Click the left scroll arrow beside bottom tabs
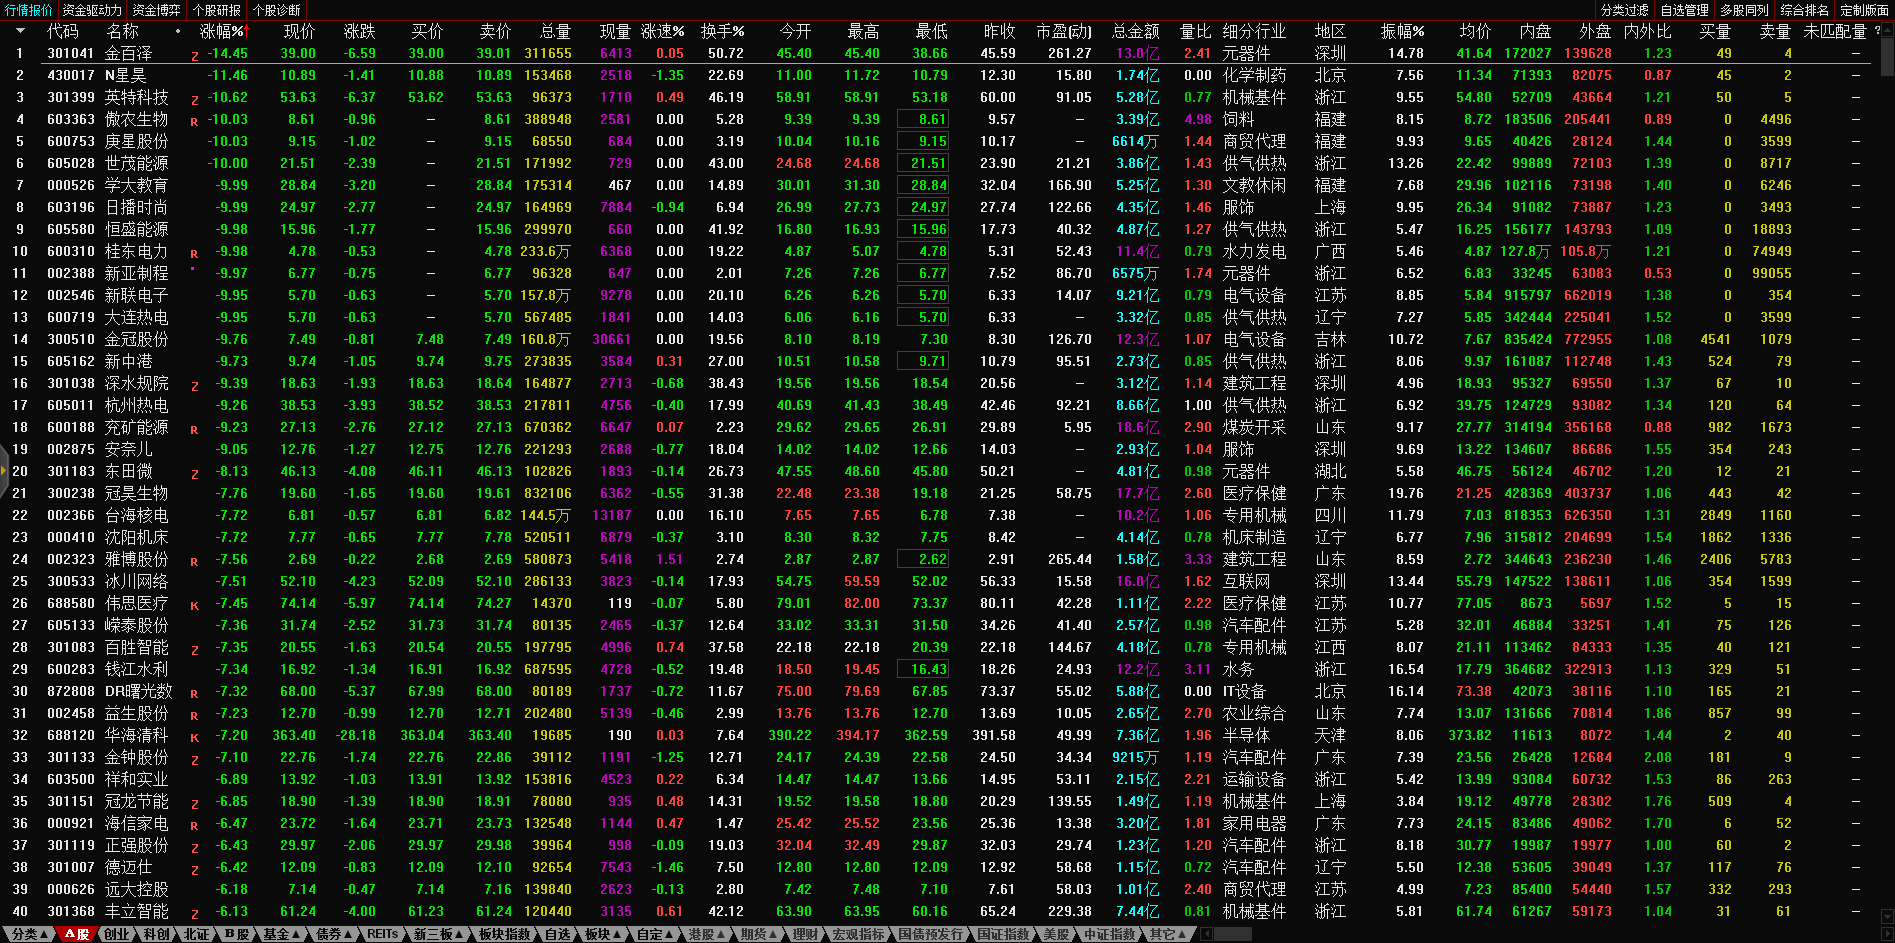The image size is (1895, 943). (1207, 934)
